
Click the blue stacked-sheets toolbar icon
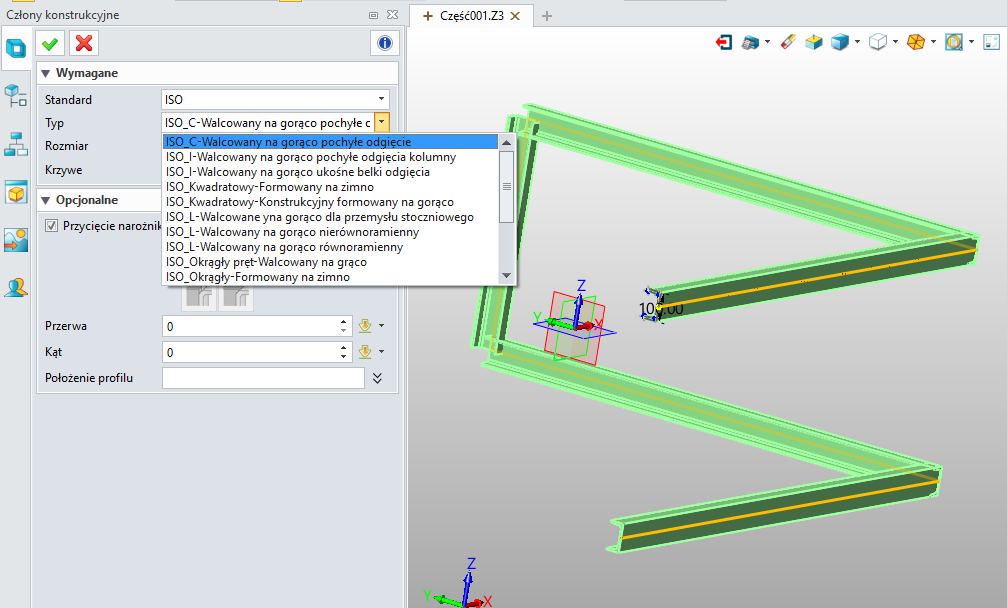tap(749, 42)
